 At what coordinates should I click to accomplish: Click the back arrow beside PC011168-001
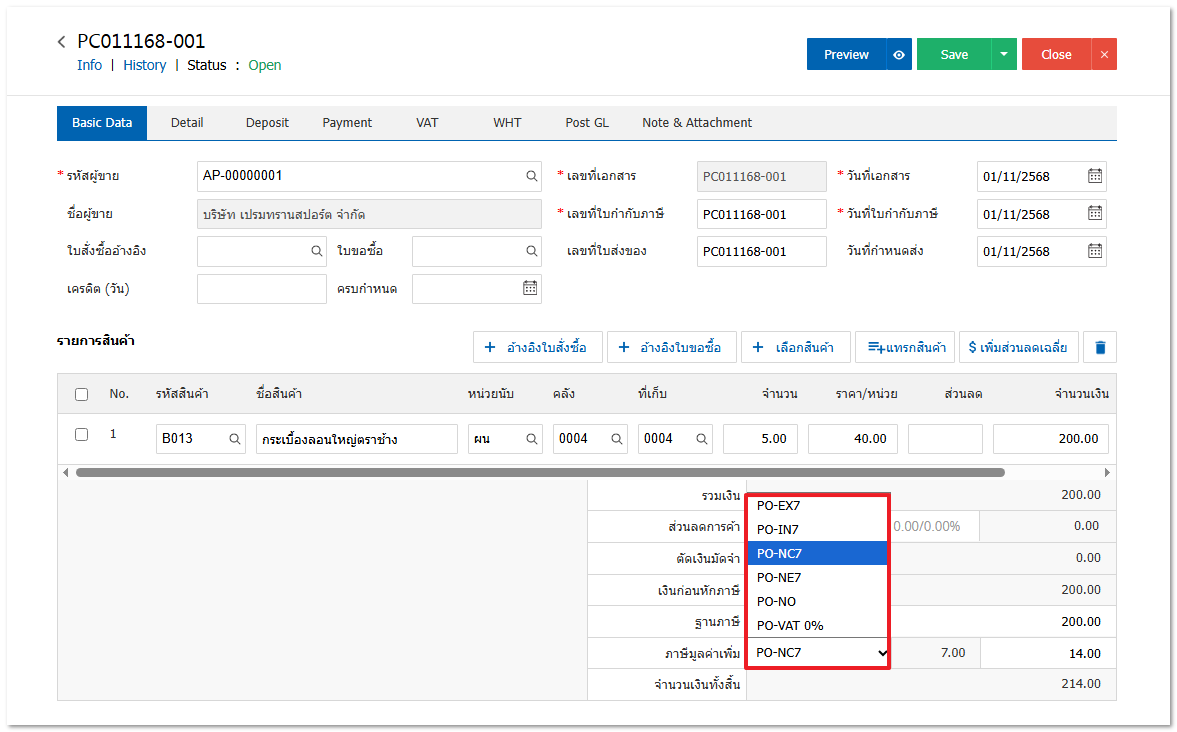pos(62,42)
